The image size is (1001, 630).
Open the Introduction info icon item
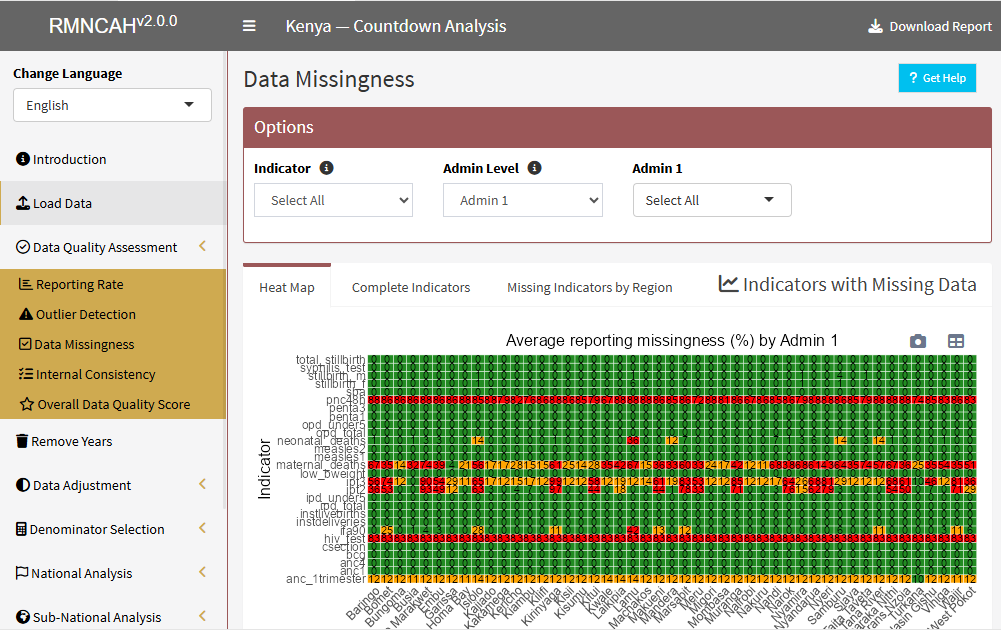coord(23,159)
